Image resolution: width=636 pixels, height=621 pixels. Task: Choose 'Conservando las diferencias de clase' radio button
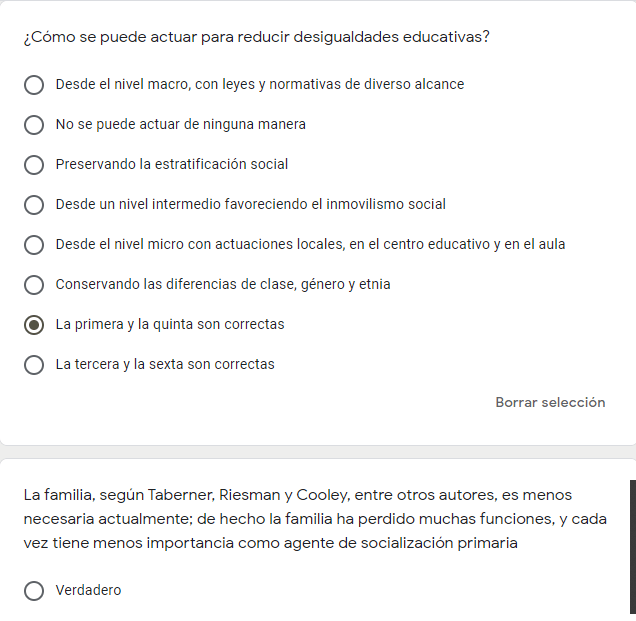34,285
